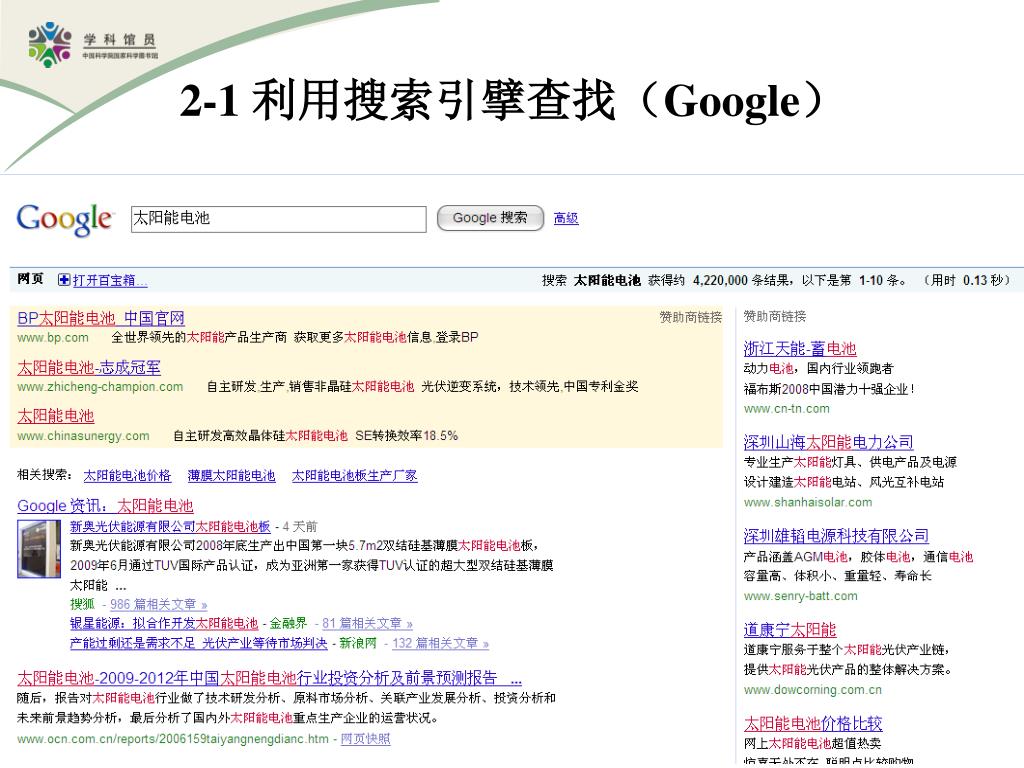
Task: Click the www.bp.com URL text
Action: 53,338
